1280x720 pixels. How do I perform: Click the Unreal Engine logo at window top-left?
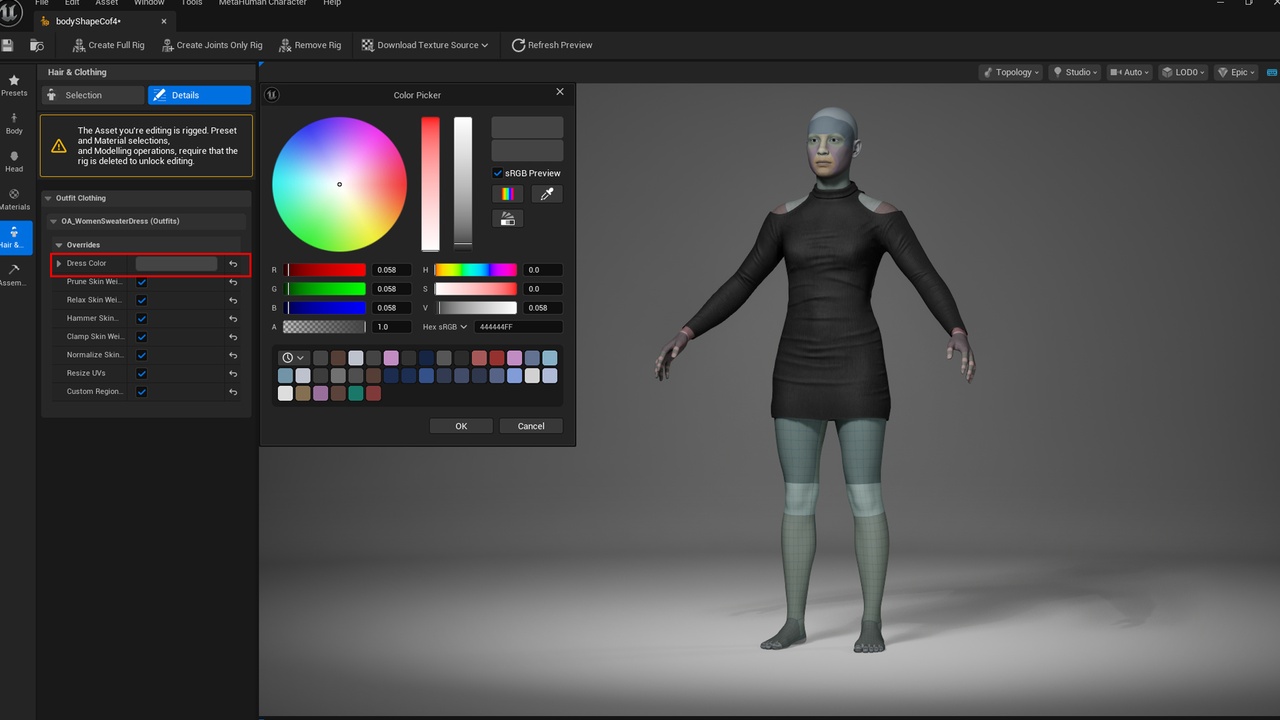(11, 12)
